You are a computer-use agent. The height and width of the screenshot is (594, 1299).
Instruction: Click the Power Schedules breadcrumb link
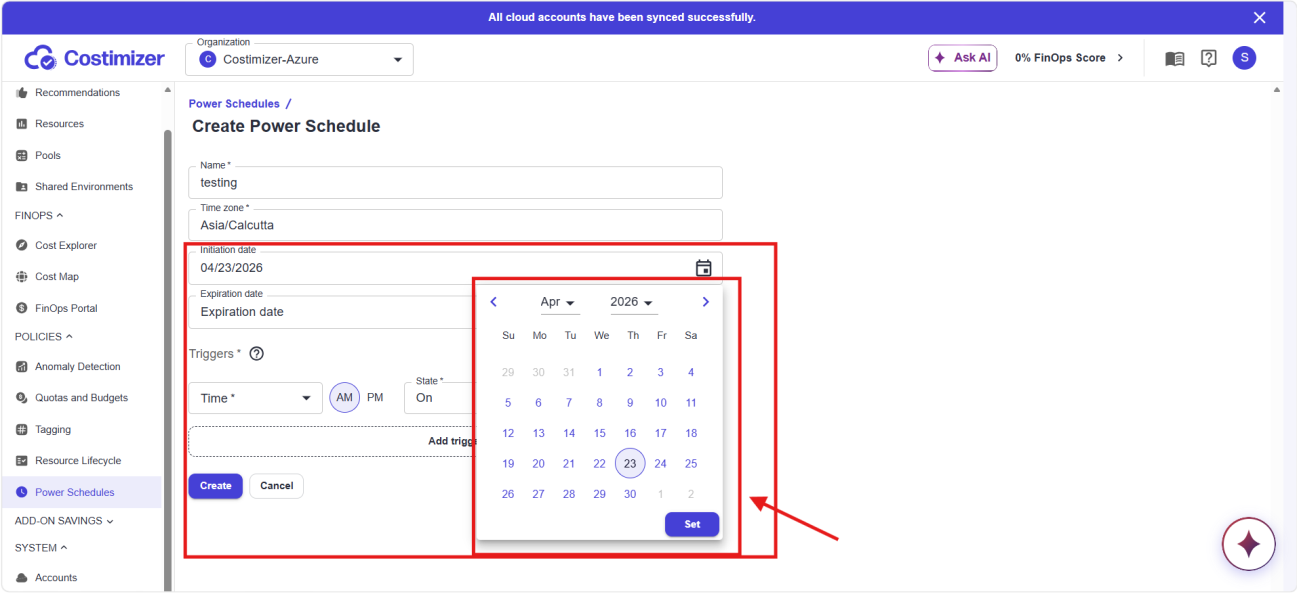[234, 104]
